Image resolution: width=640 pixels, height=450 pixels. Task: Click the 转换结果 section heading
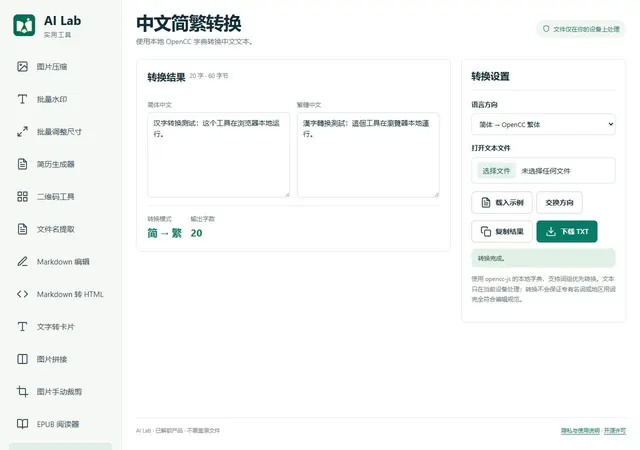click(166, 77)
